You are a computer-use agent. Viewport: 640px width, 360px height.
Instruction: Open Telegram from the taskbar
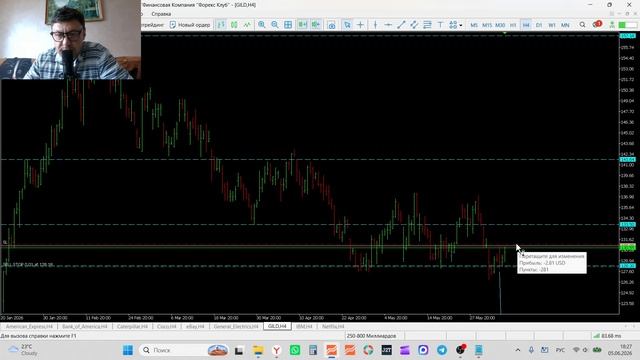(x=442, y=350)
